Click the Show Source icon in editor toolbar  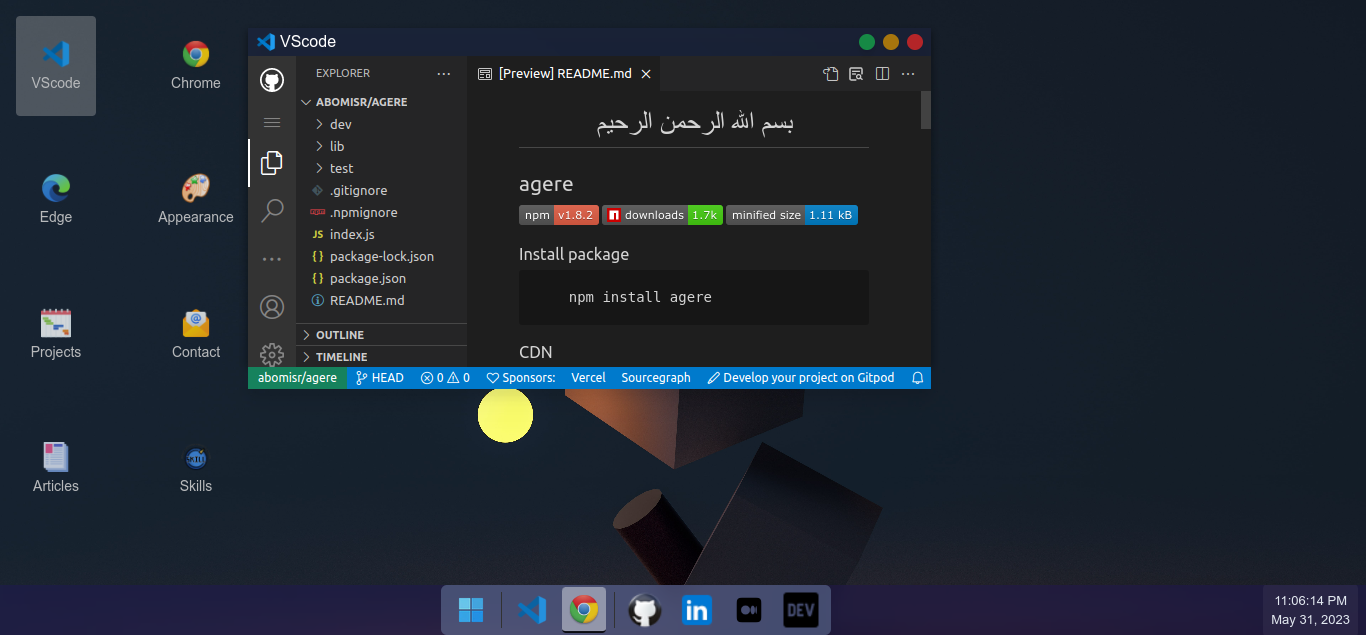coord(830,73)
